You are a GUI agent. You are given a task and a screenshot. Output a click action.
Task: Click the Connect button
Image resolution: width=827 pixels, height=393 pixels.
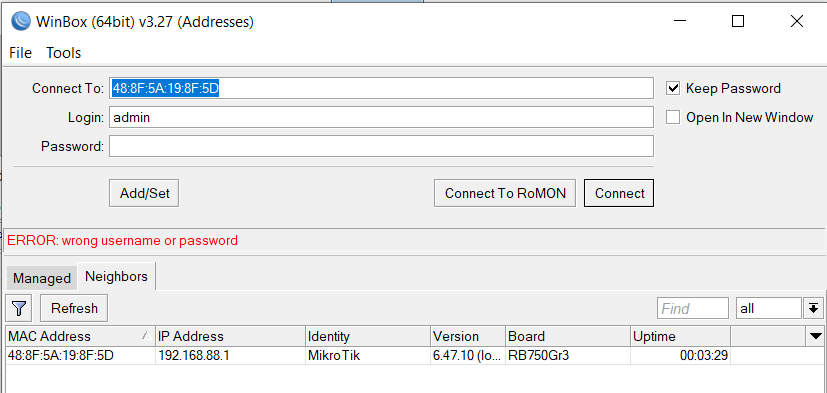tap(619, 193)
